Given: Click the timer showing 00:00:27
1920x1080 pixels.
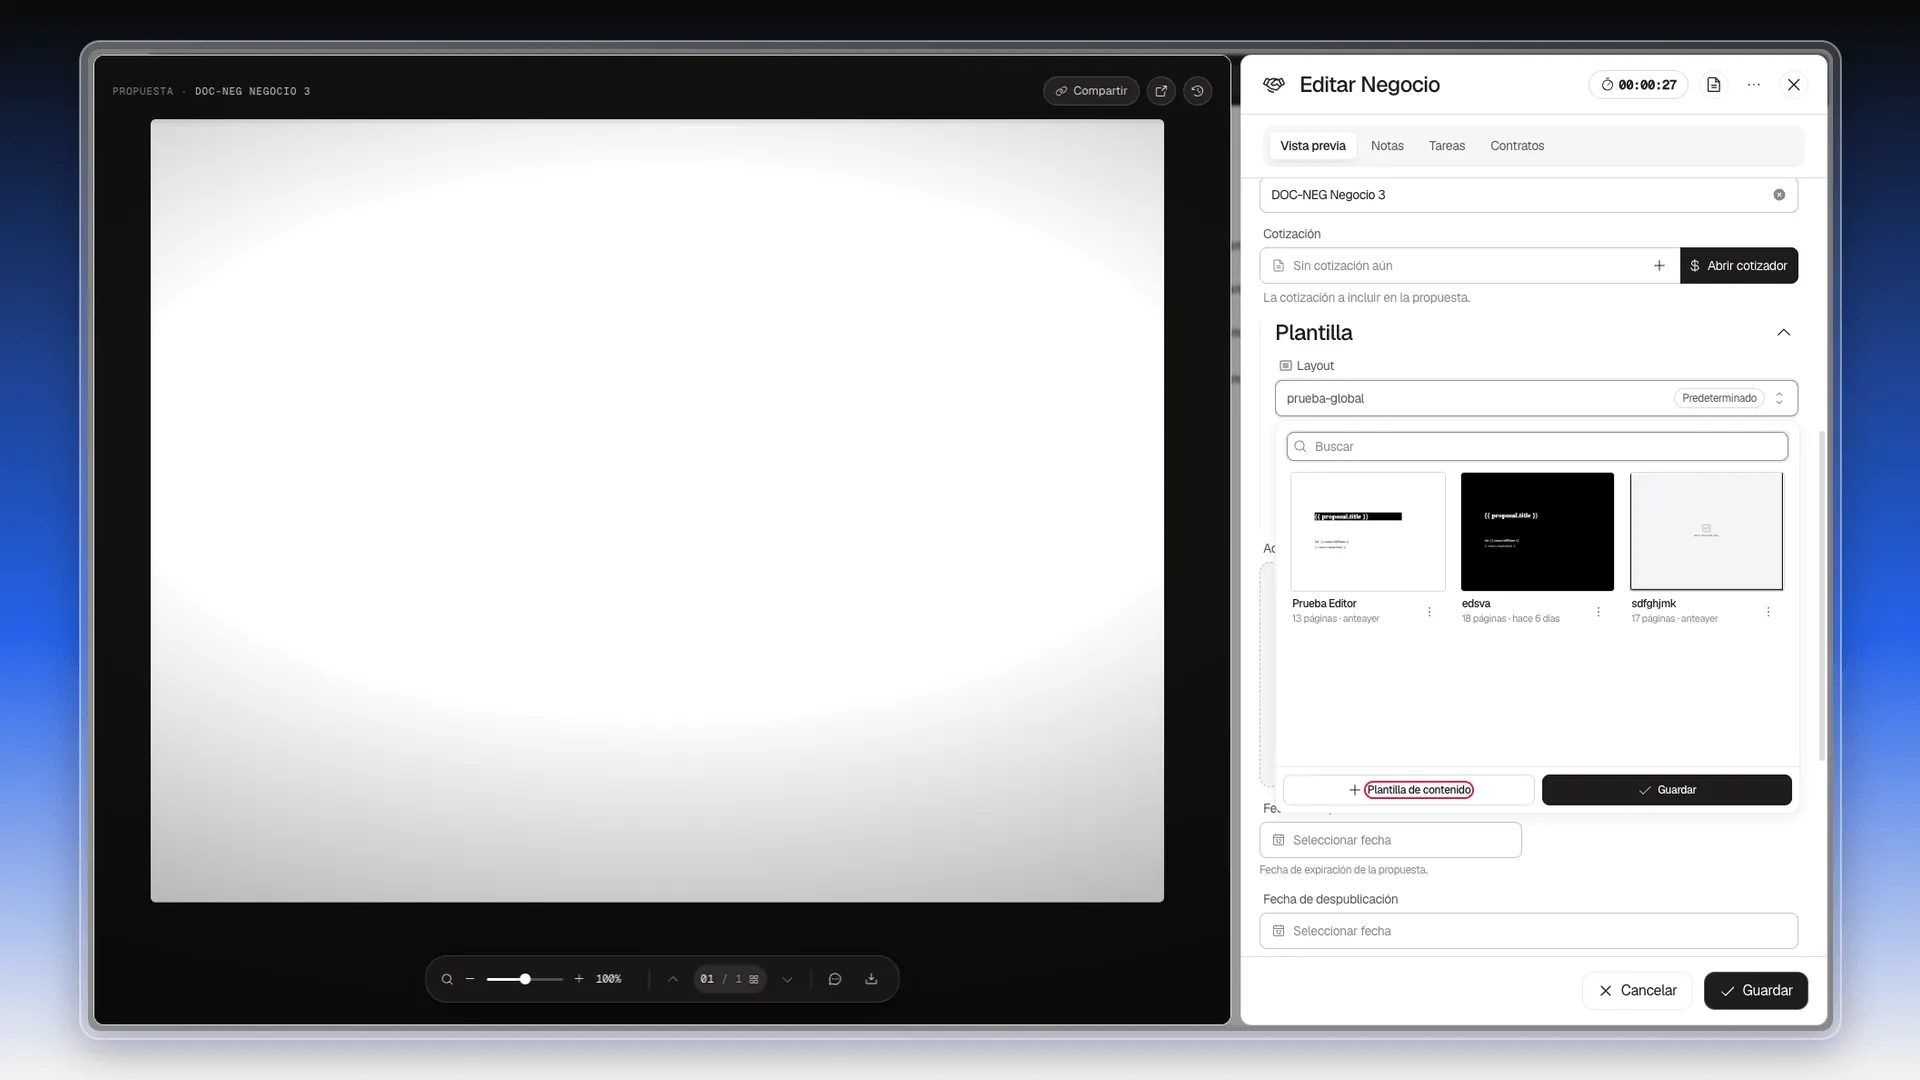Looking at the screenshot, I should tap(1638, 85).
